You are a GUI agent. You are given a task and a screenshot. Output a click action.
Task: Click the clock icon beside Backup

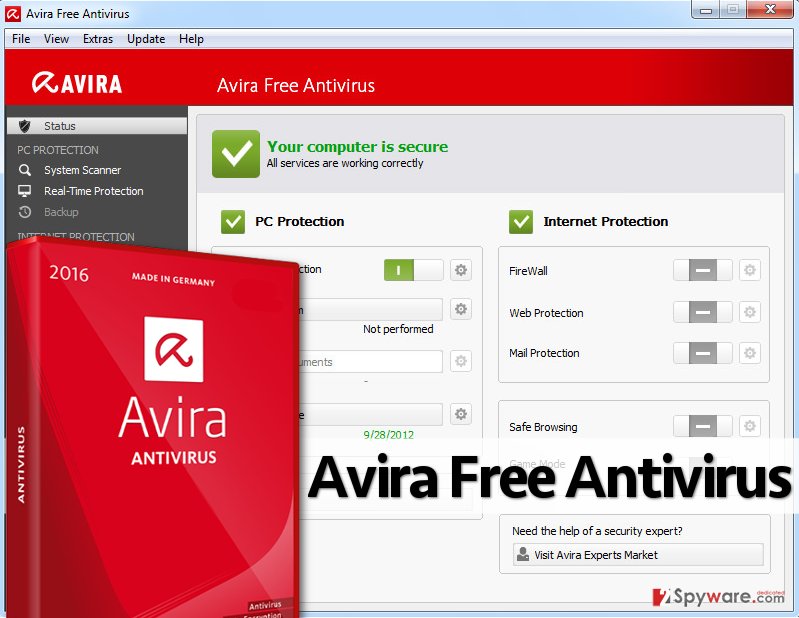click(24, 212)
